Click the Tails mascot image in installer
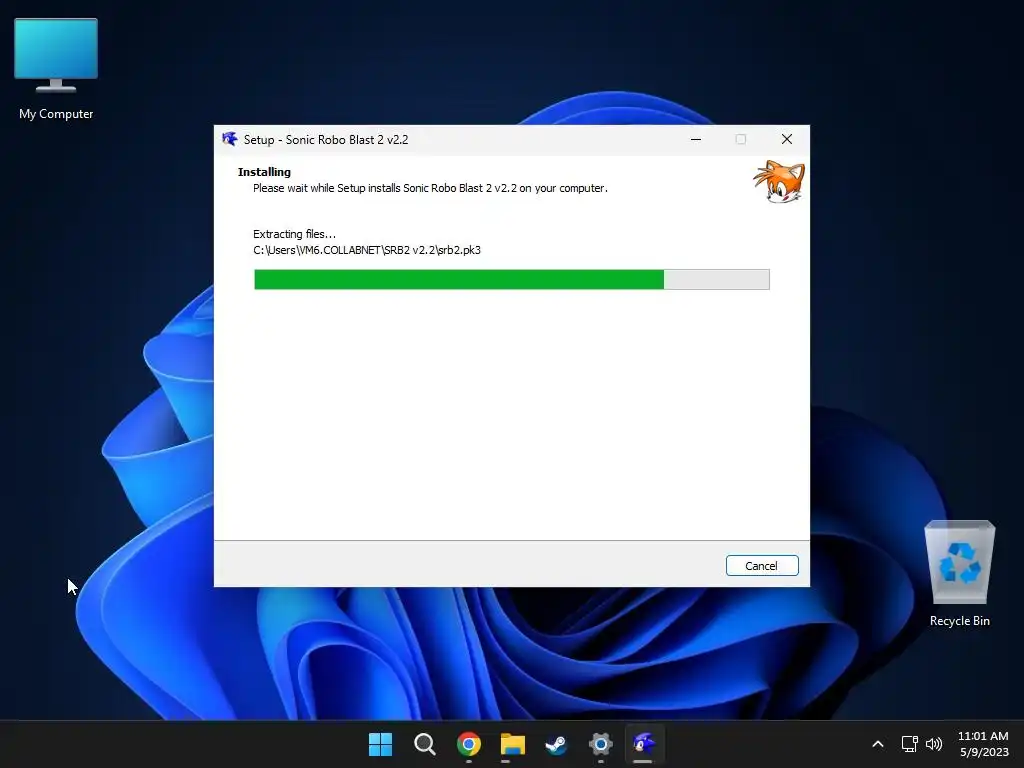1024x768 pixels. tap(778, 182)
